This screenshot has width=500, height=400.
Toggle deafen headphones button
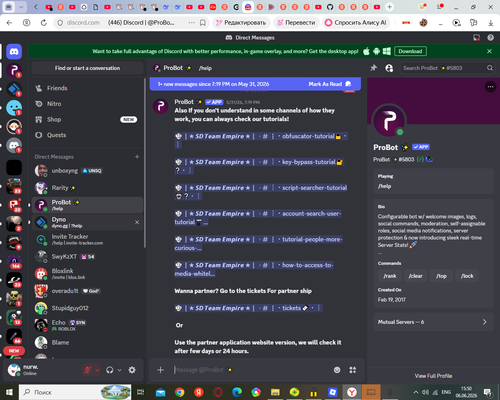click(109, 370)
